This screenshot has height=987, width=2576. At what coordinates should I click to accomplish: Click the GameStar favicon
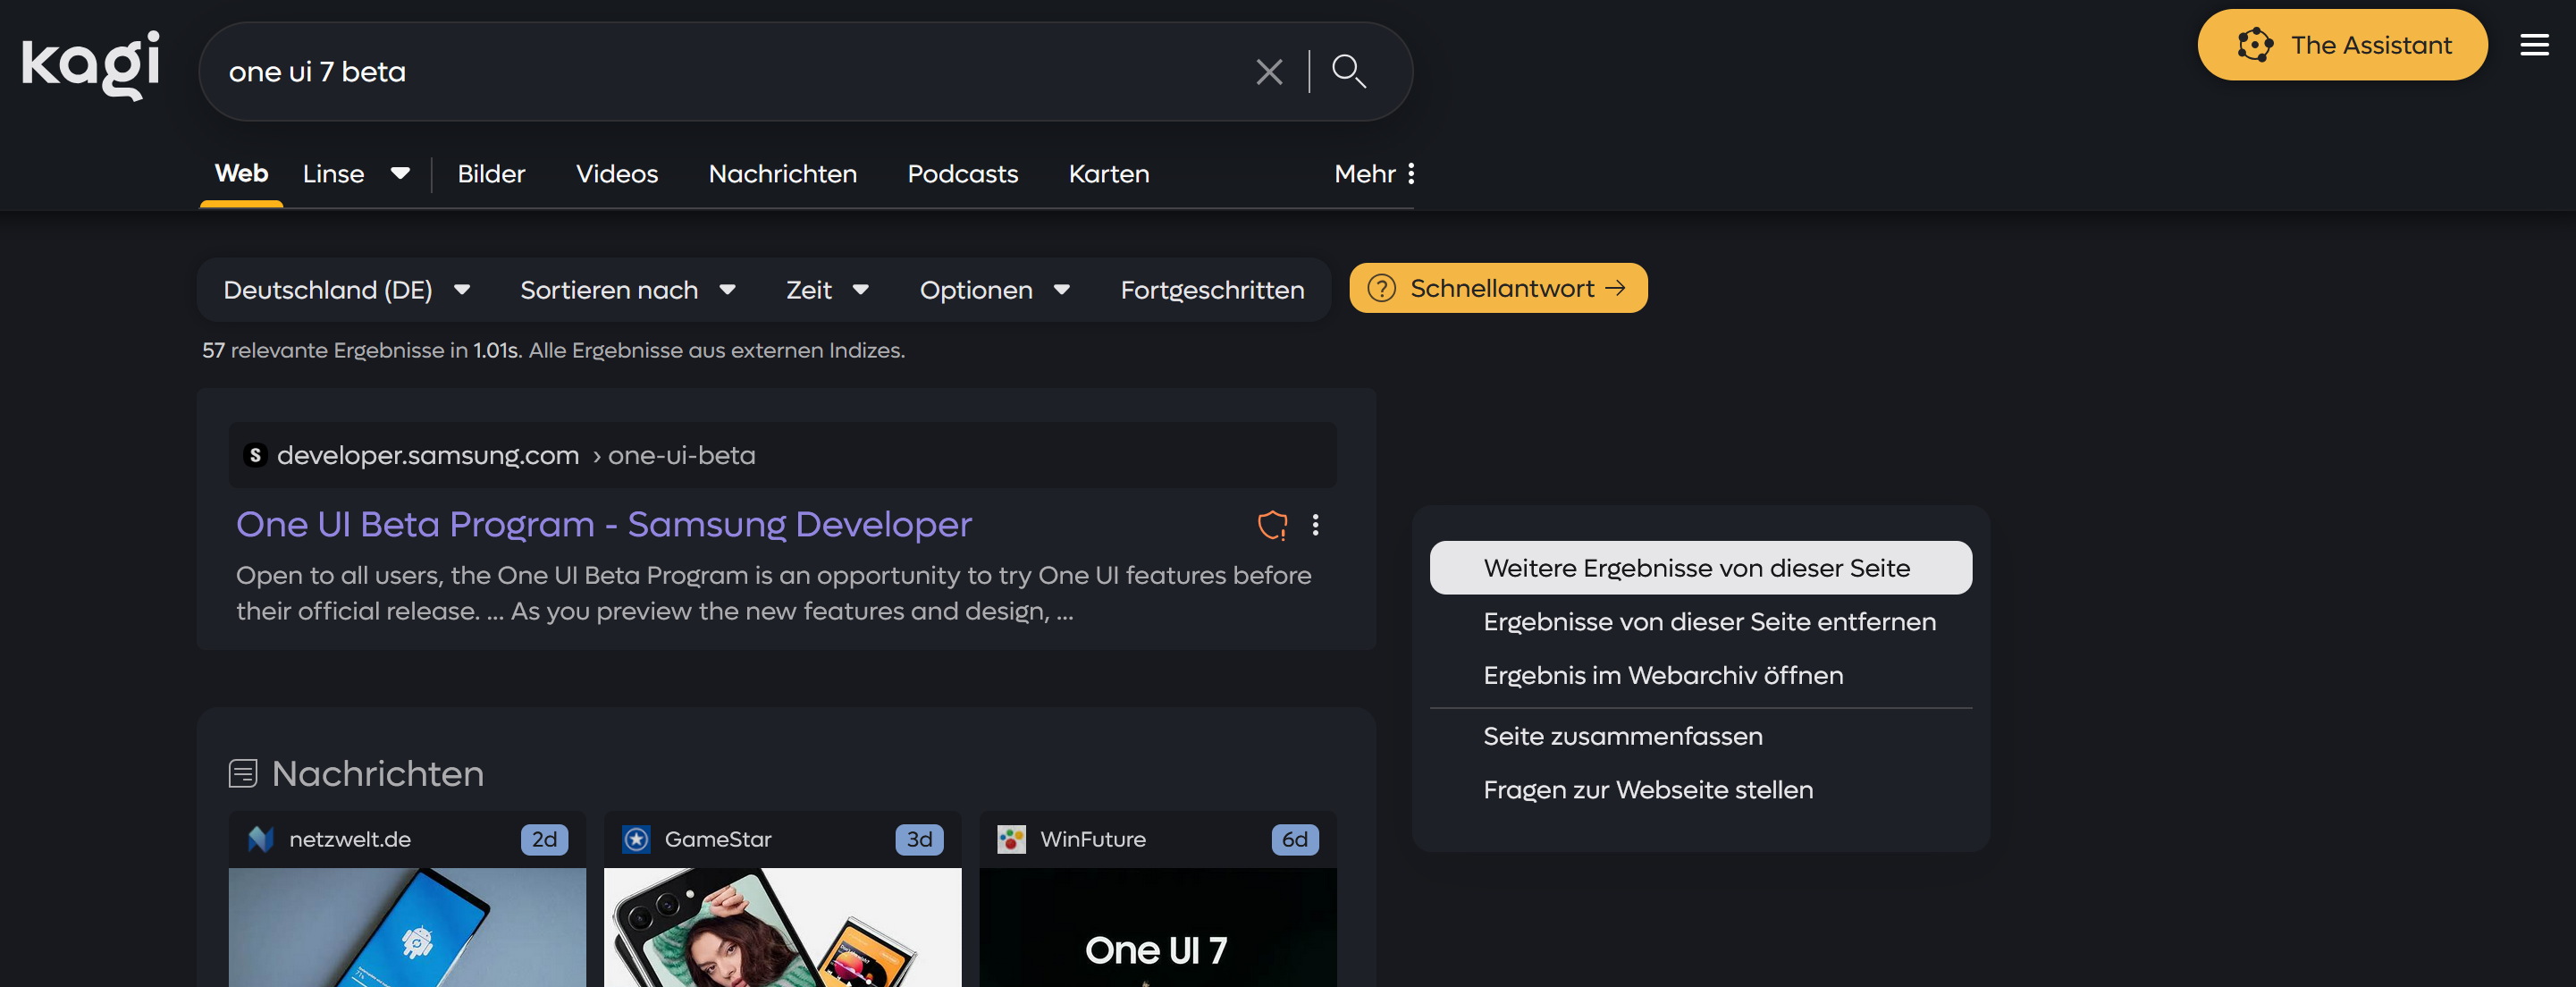(x=636, y=839)
